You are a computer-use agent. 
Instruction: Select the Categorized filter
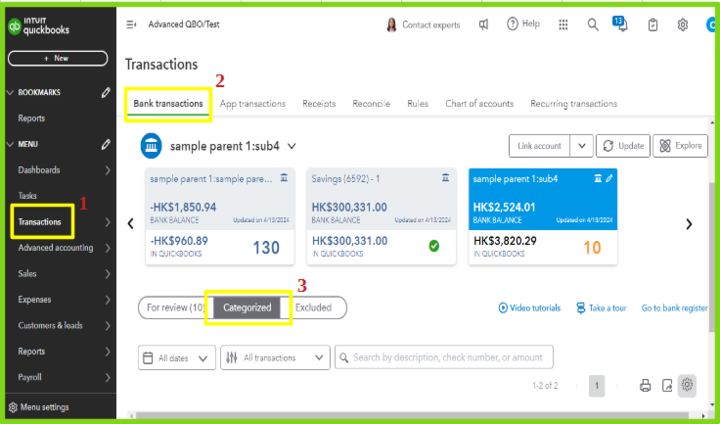[247, 307]
